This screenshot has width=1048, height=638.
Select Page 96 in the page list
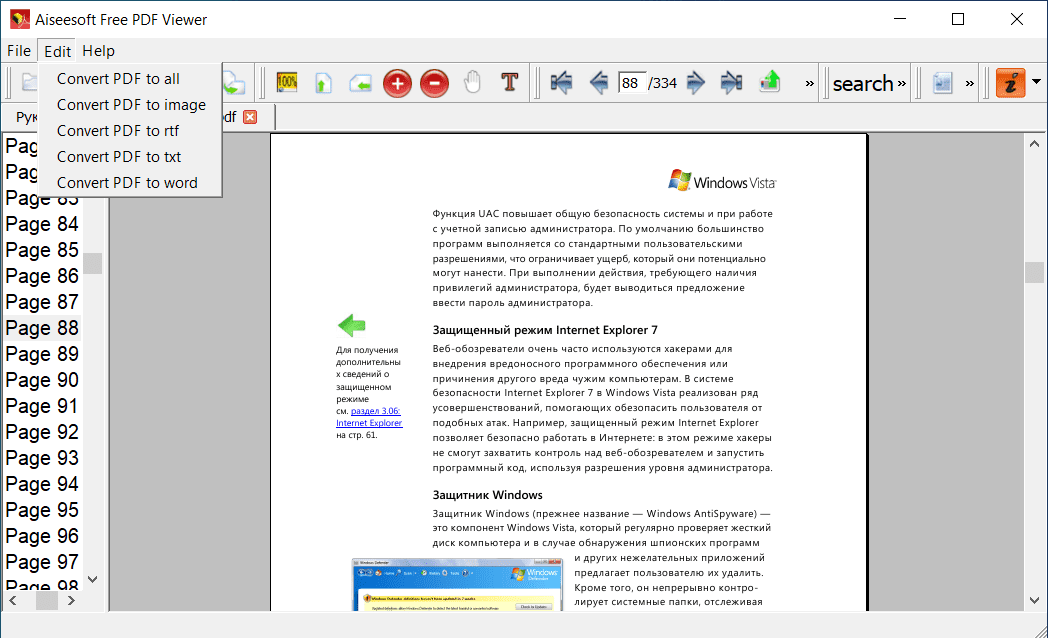(42, 536)
